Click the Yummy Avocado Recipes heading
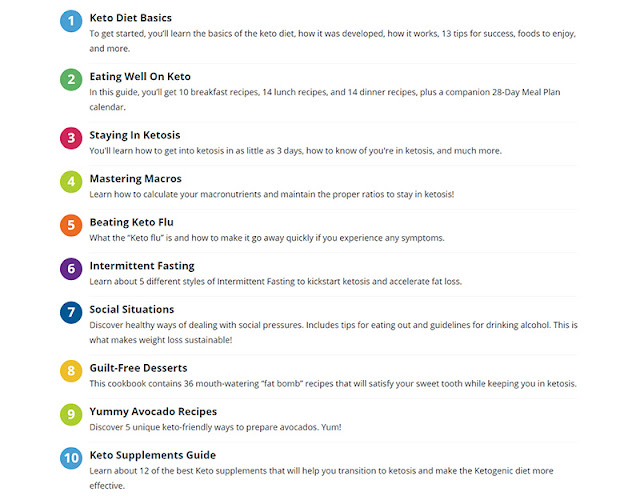The image size is (640, 500). (x=152, y=411)
